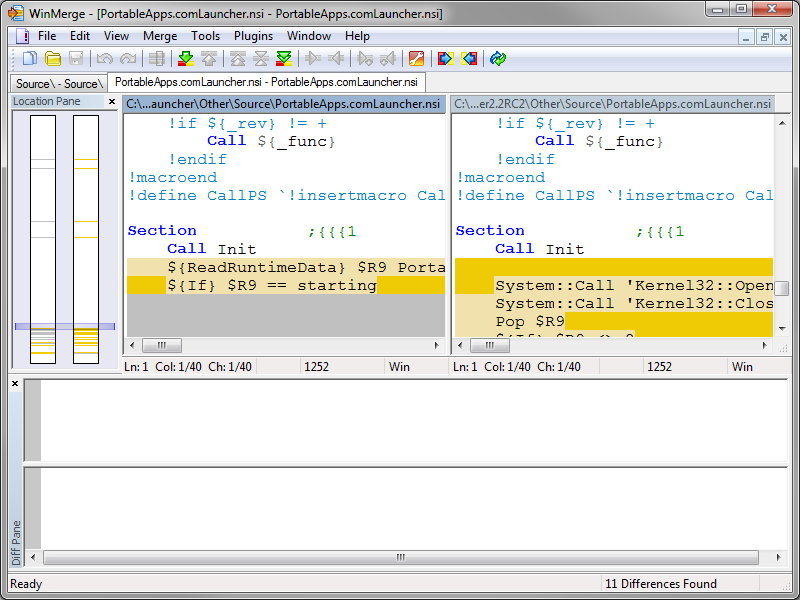Select the PortableApps.comLauncher.nsi comparison tab
The image size is (800, 600).
[266, 82]
